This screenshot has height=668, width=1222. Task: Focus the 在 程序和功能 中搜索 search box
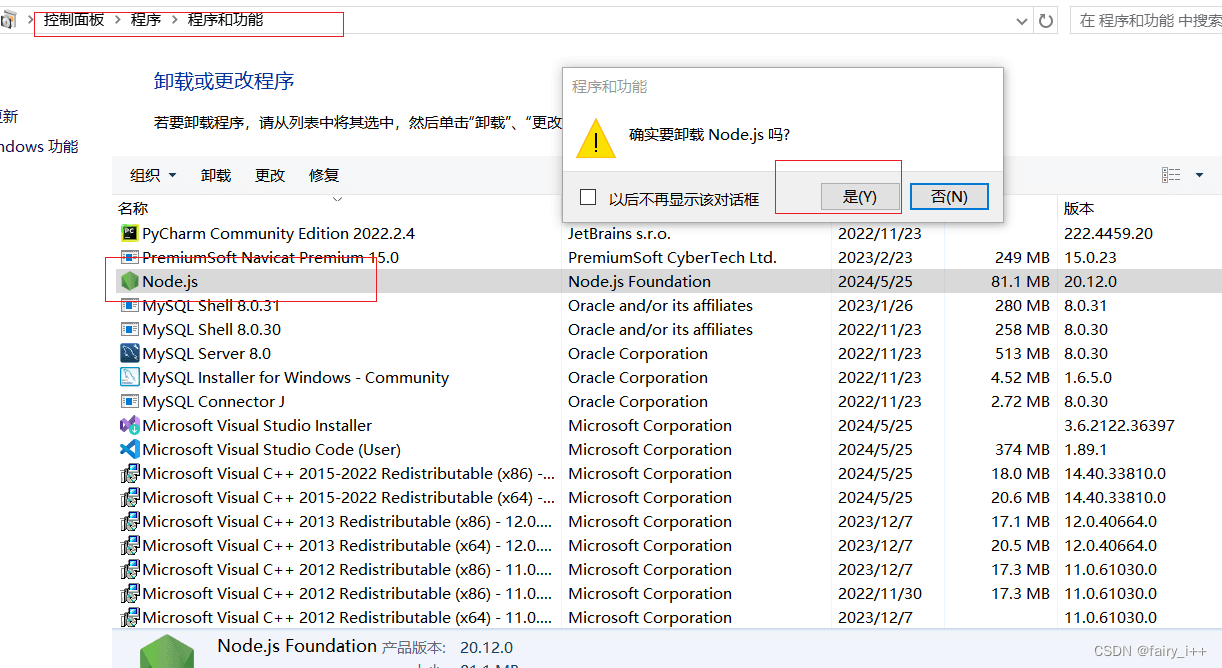click(1148, 20)
